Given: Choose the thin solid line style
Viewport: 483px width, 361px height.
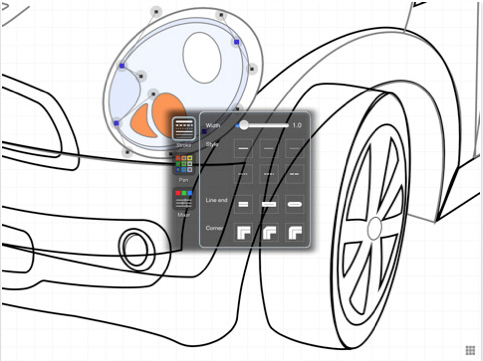Looking at the screenshot, I should click(295, 148).
